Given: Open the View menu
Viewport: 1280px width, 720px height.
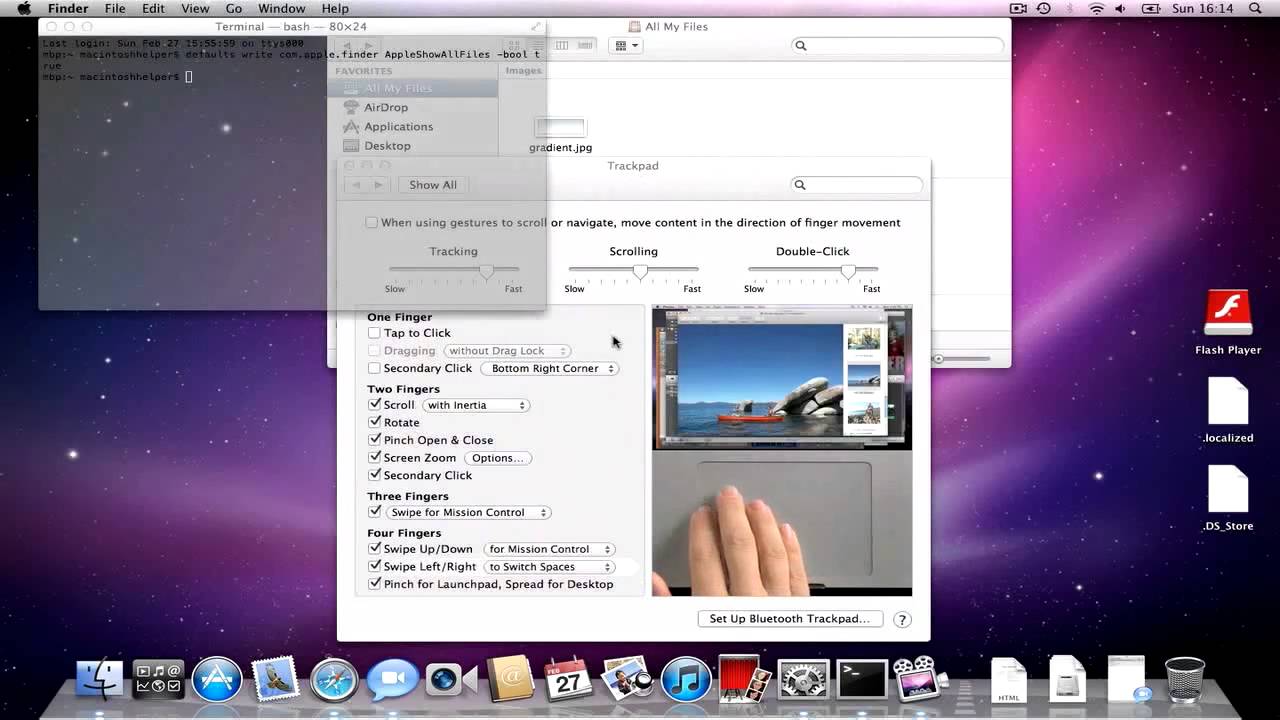Looking at the screenshot, I should pyautogui.click(x=195, y=9).
